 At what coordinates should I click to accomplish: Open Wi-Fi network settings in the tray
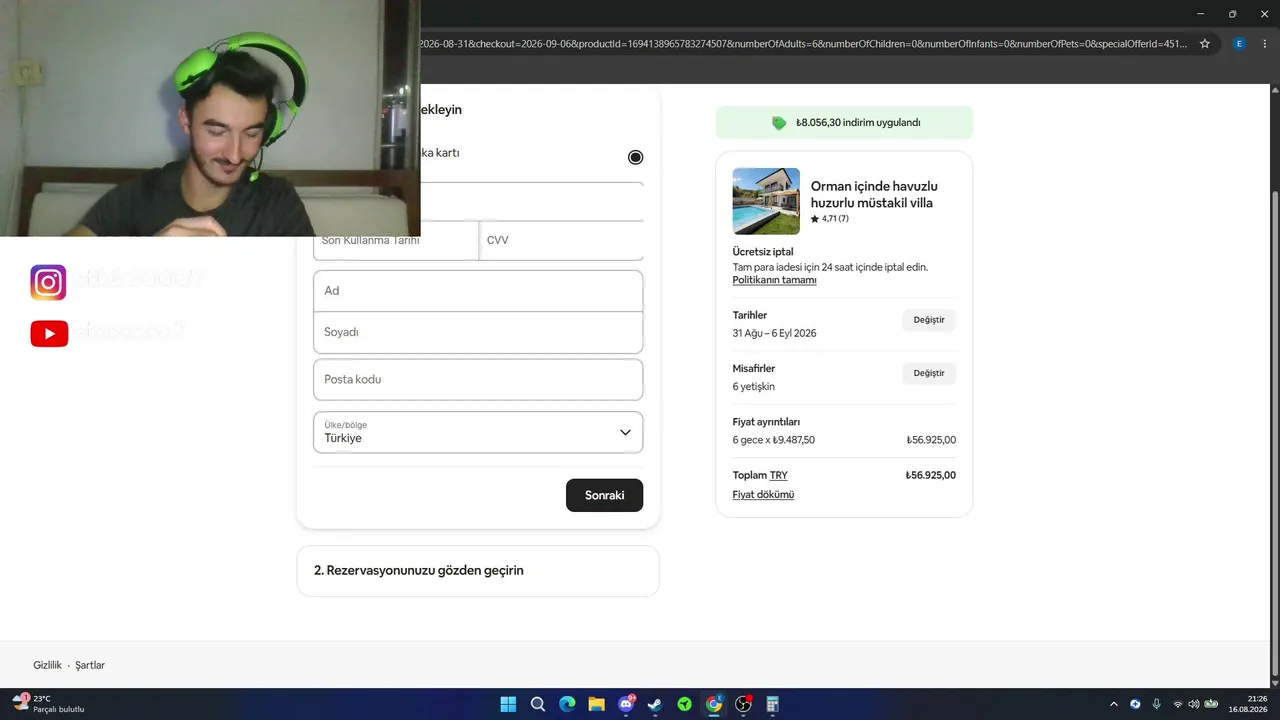pyautogui.click(x=1177, y=704)
